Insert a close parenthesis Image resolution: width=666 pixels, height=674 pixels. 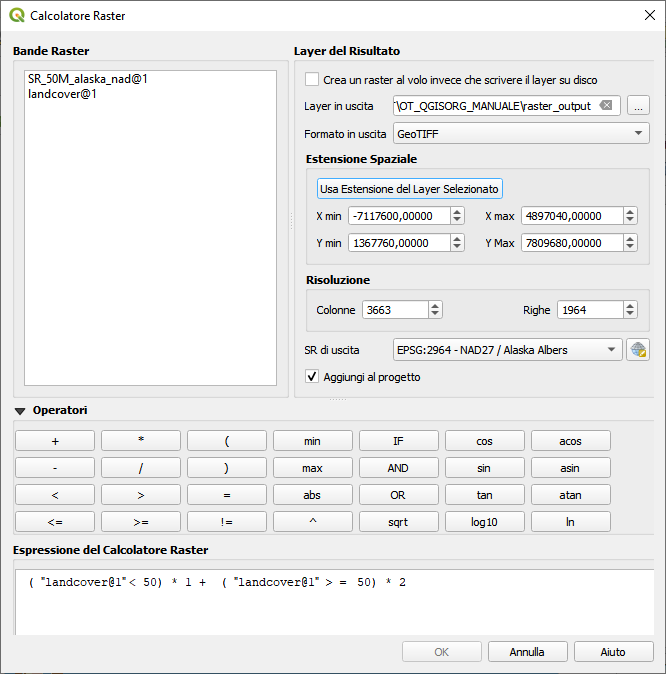pos(227,468)
